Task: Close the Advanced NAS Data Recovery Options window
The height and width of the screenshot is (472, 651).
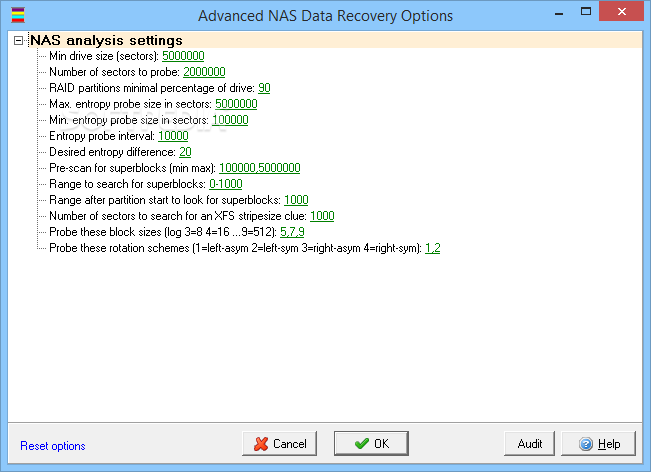Action: coord(622,11)
